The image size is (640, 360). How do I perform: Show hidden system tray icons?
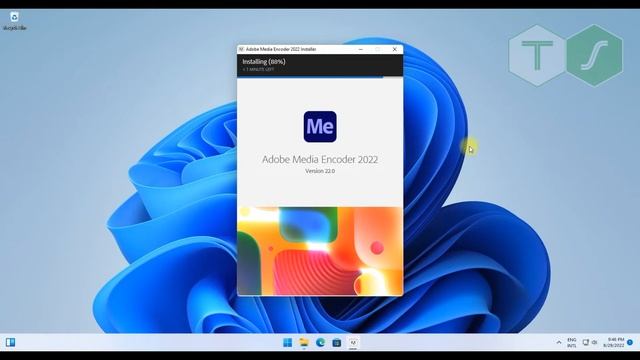(559, 342)
